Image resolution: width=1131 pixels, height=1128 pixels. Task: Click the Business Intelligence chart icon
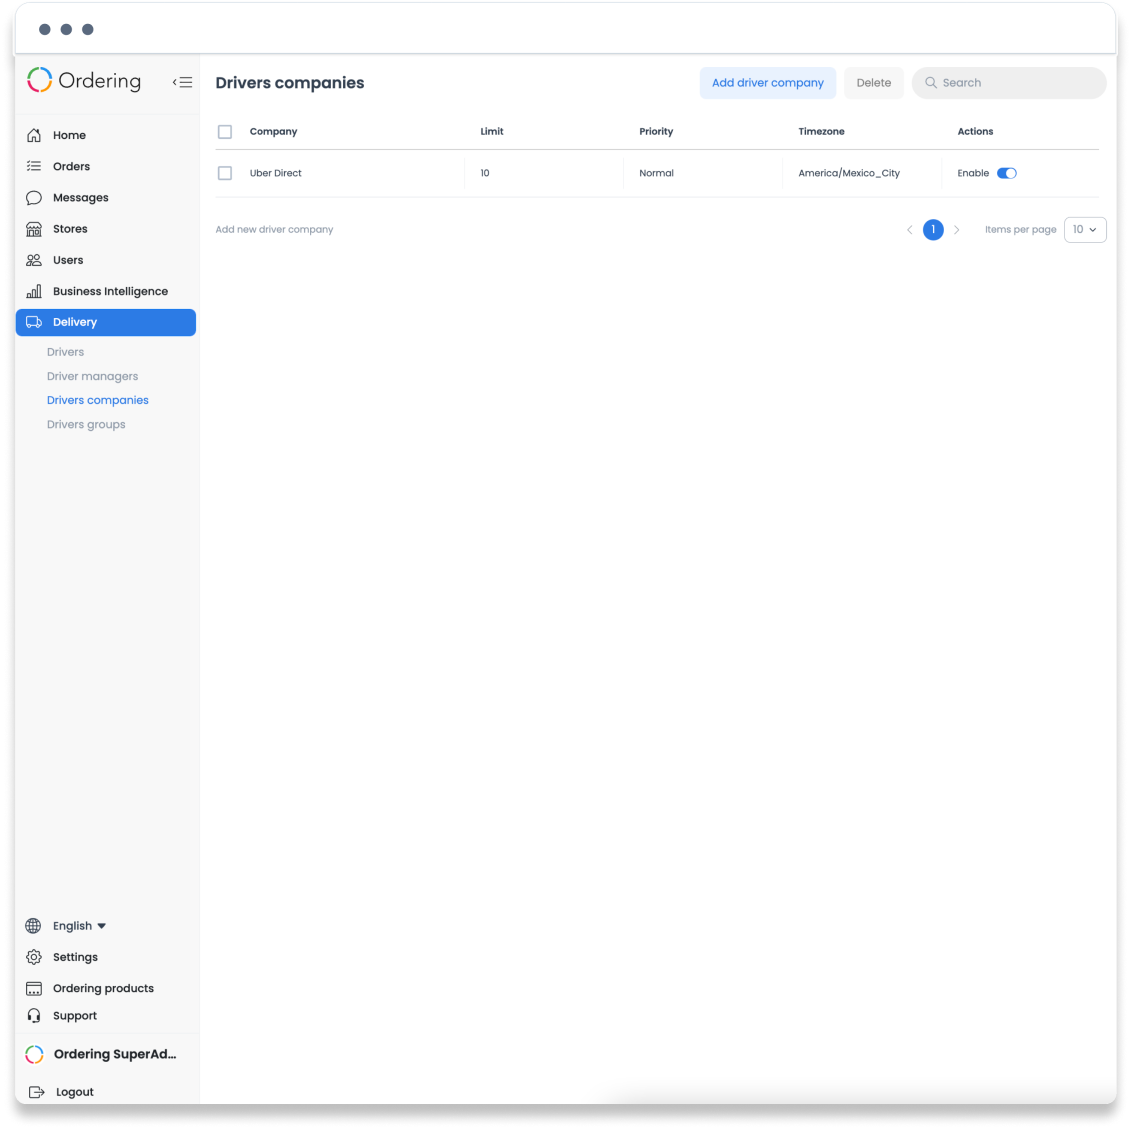(34, 291)
